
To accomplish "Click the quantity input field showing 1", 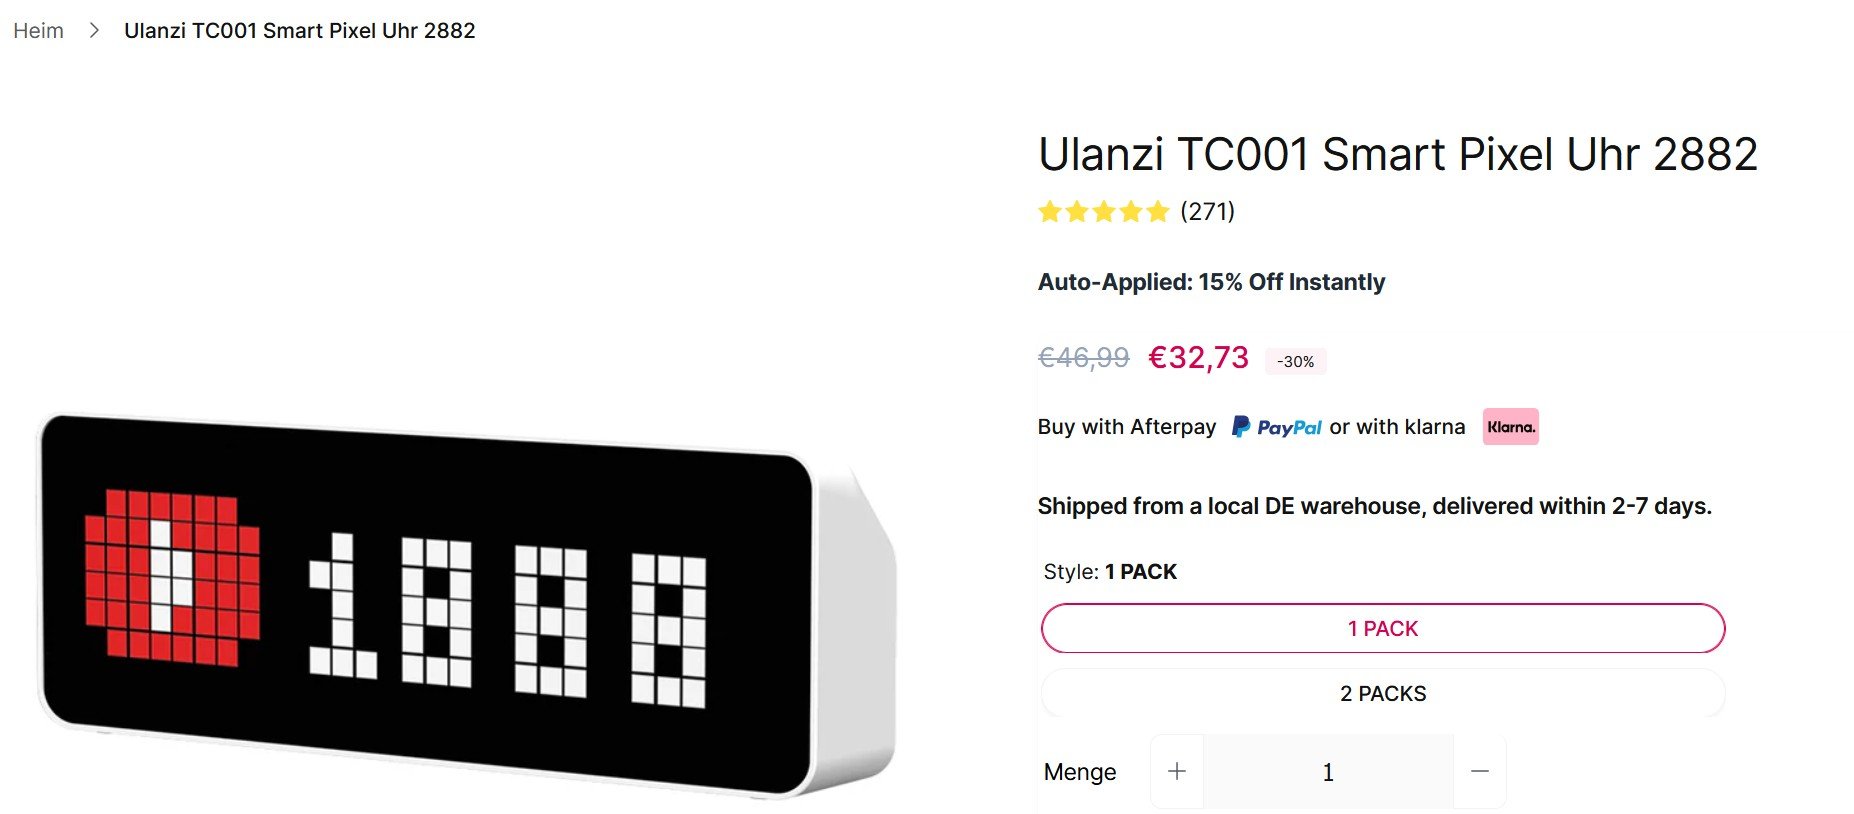I will click(1328, 772).
